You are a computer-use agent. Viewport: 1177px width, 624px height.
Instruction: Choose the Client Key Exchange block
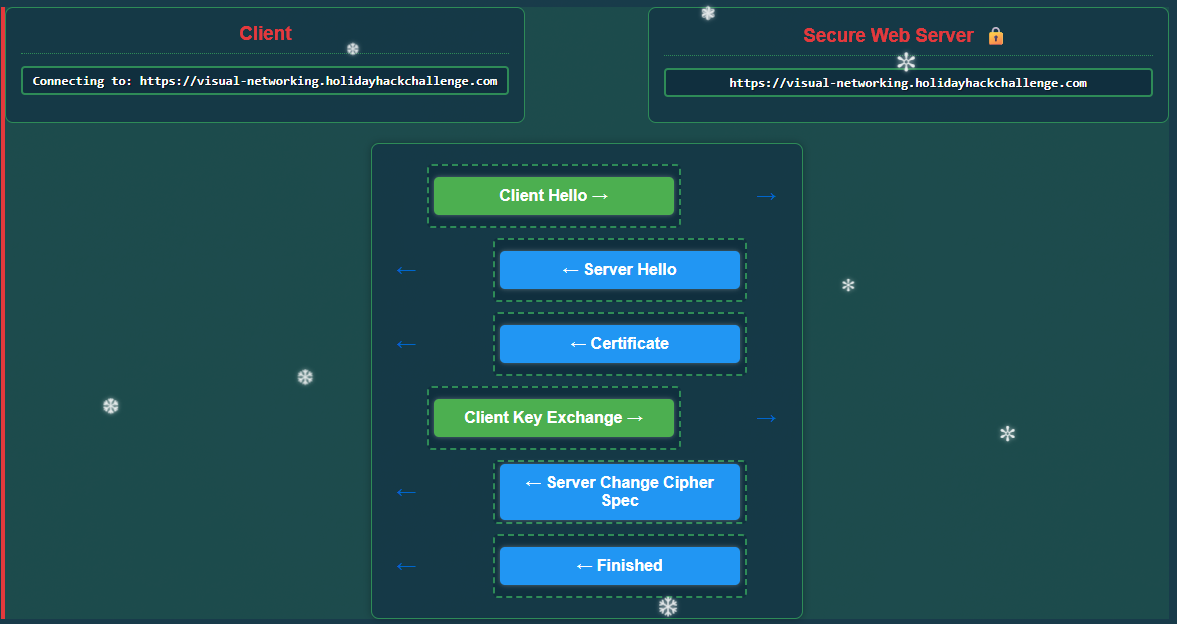(x=554, y=418)
